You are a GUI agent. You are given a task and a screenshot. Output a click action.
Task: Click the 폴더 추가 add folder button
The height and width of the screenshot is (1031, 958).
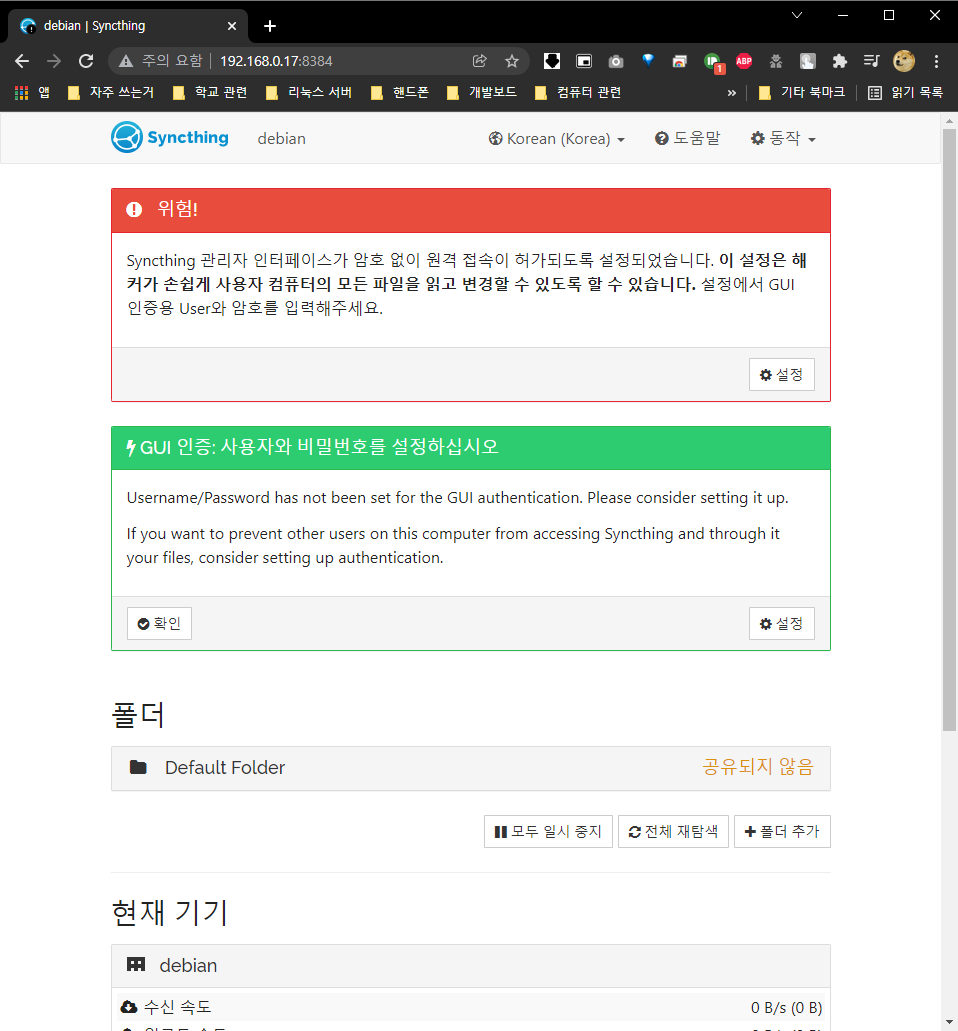tap(782, 832)
